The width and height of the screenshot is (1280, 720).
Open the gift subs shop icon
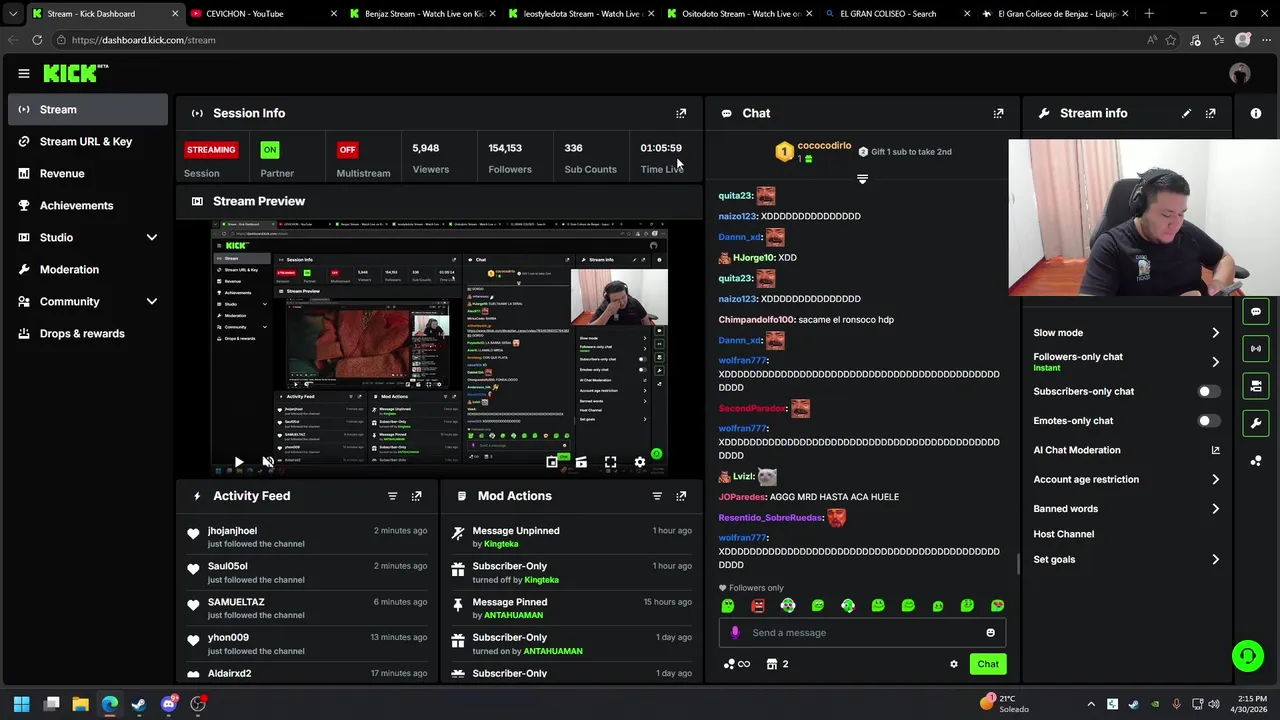(772, 664)
